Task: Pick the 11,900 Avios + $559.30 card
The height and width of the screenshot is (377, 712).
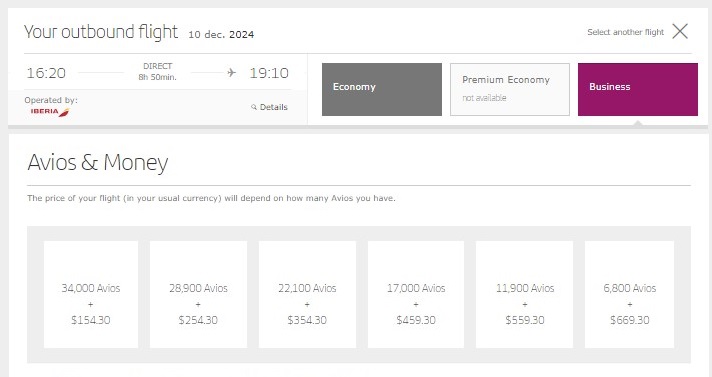Action: [524, 294]
